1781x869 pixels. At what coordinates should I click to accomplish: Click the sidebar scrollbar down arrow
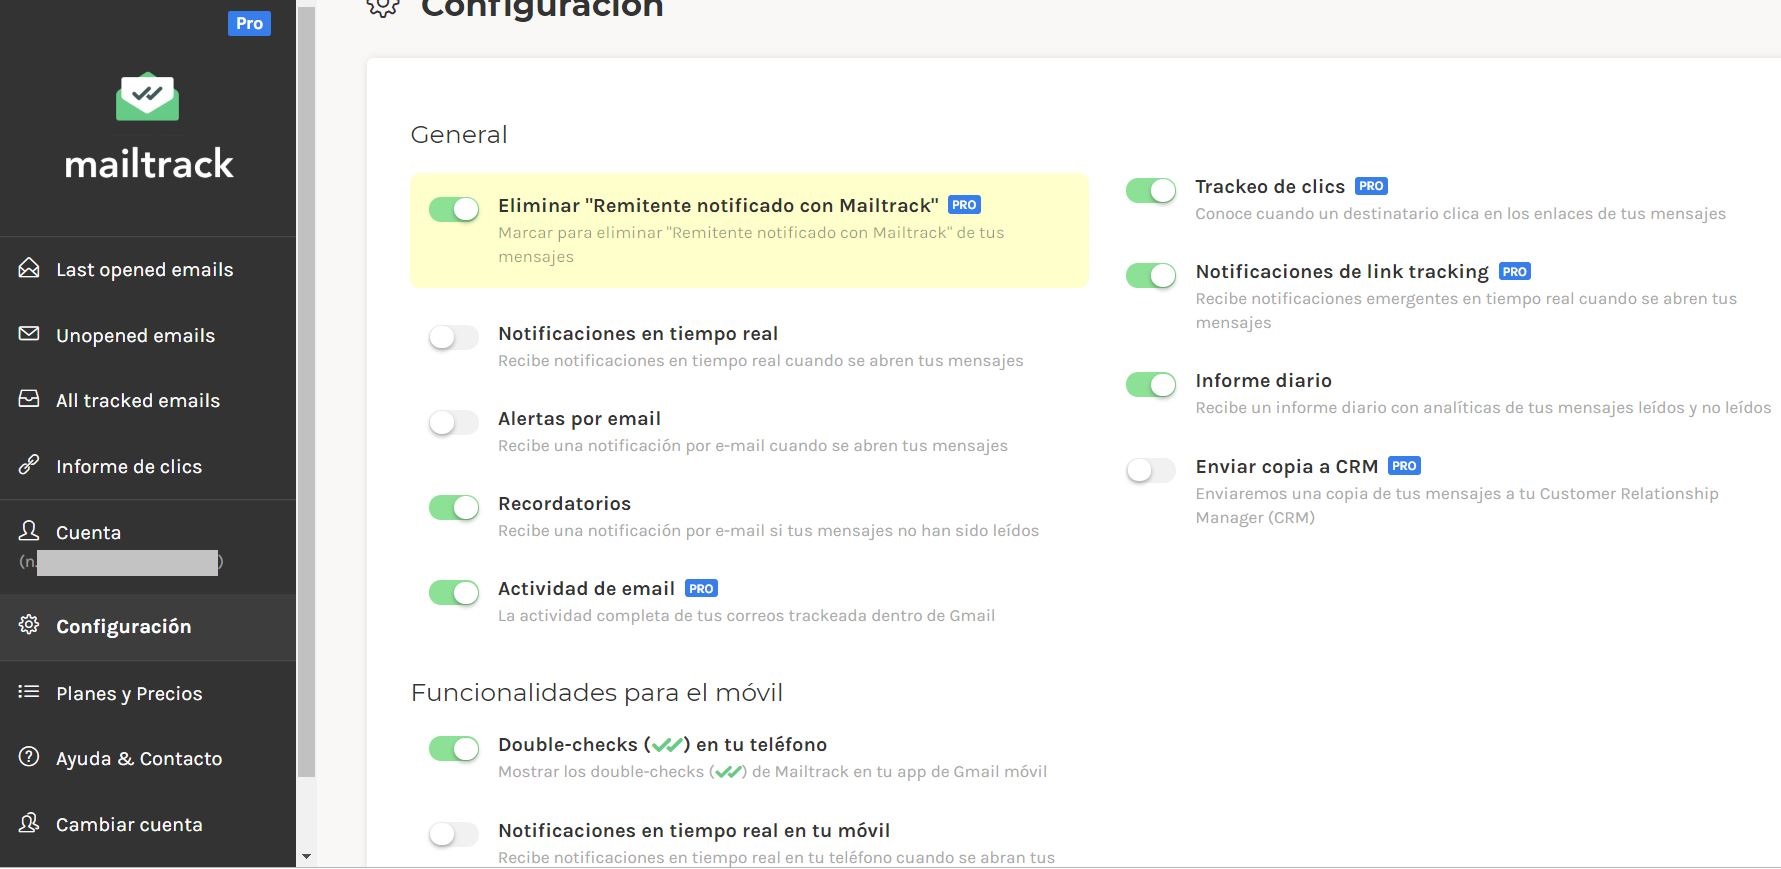click(306, 856)
